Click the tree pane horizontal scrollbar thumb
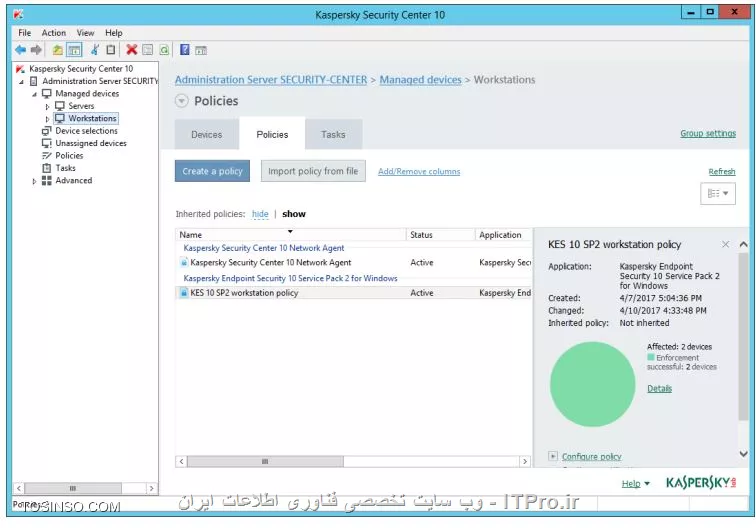Image resolution: width=756 pixels, height=528 pixels. [73, 488]
